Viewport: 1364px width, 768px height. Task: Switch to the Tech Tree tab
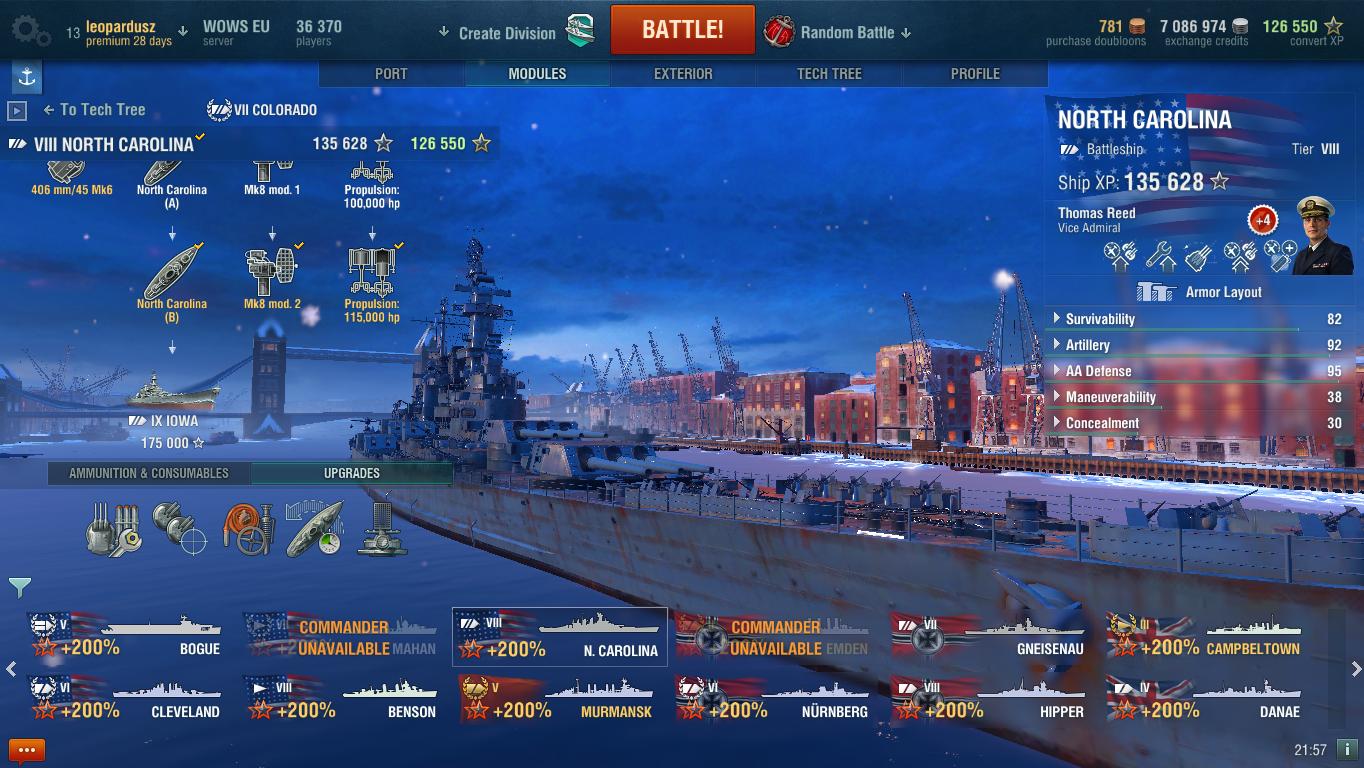pos(829,74)
